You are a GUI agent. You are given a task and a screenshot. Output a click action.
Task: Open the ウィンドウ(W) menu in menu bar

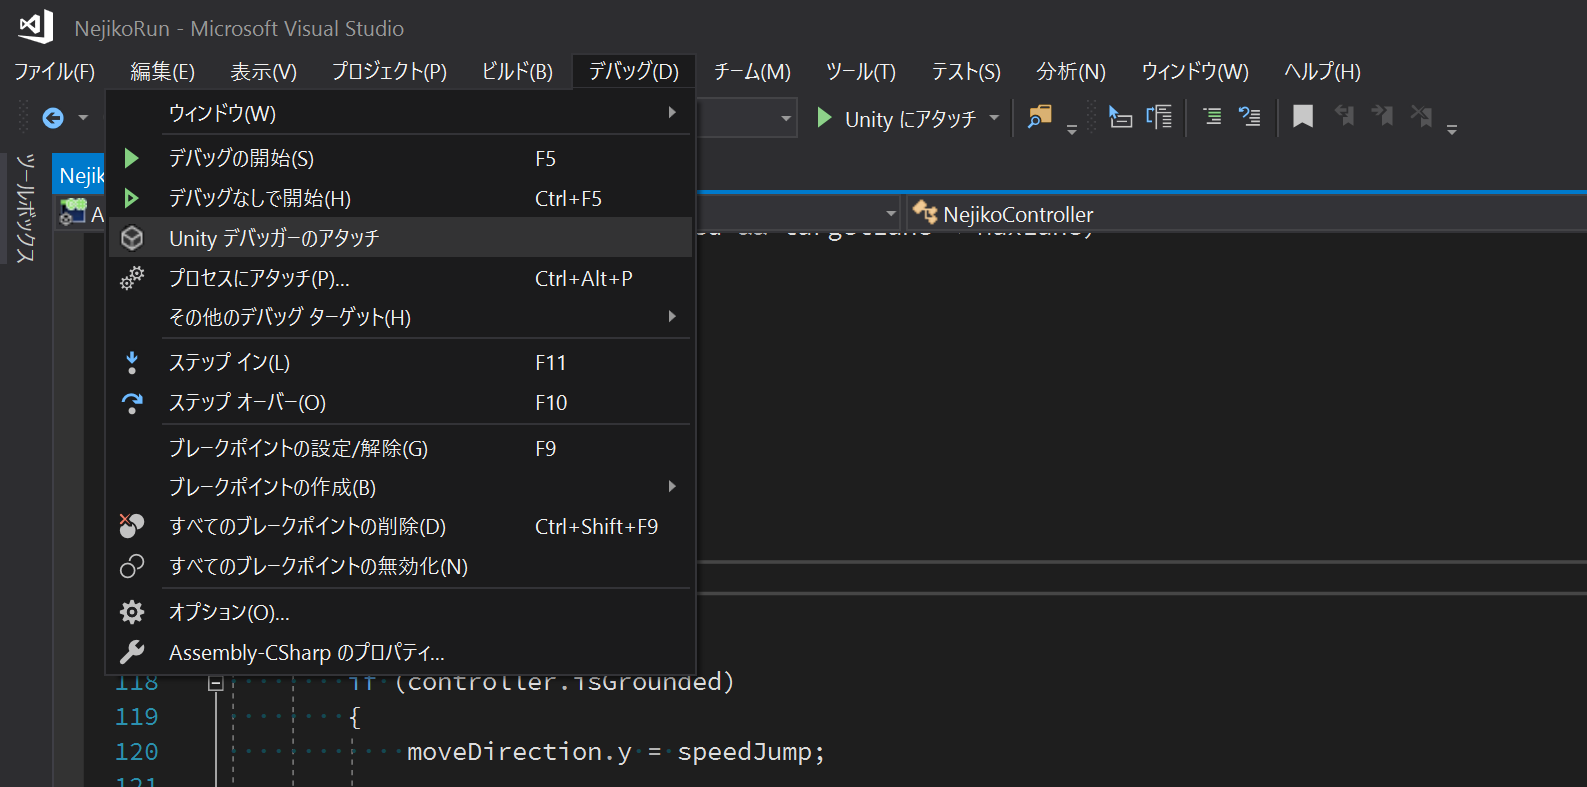(1195, 71)
